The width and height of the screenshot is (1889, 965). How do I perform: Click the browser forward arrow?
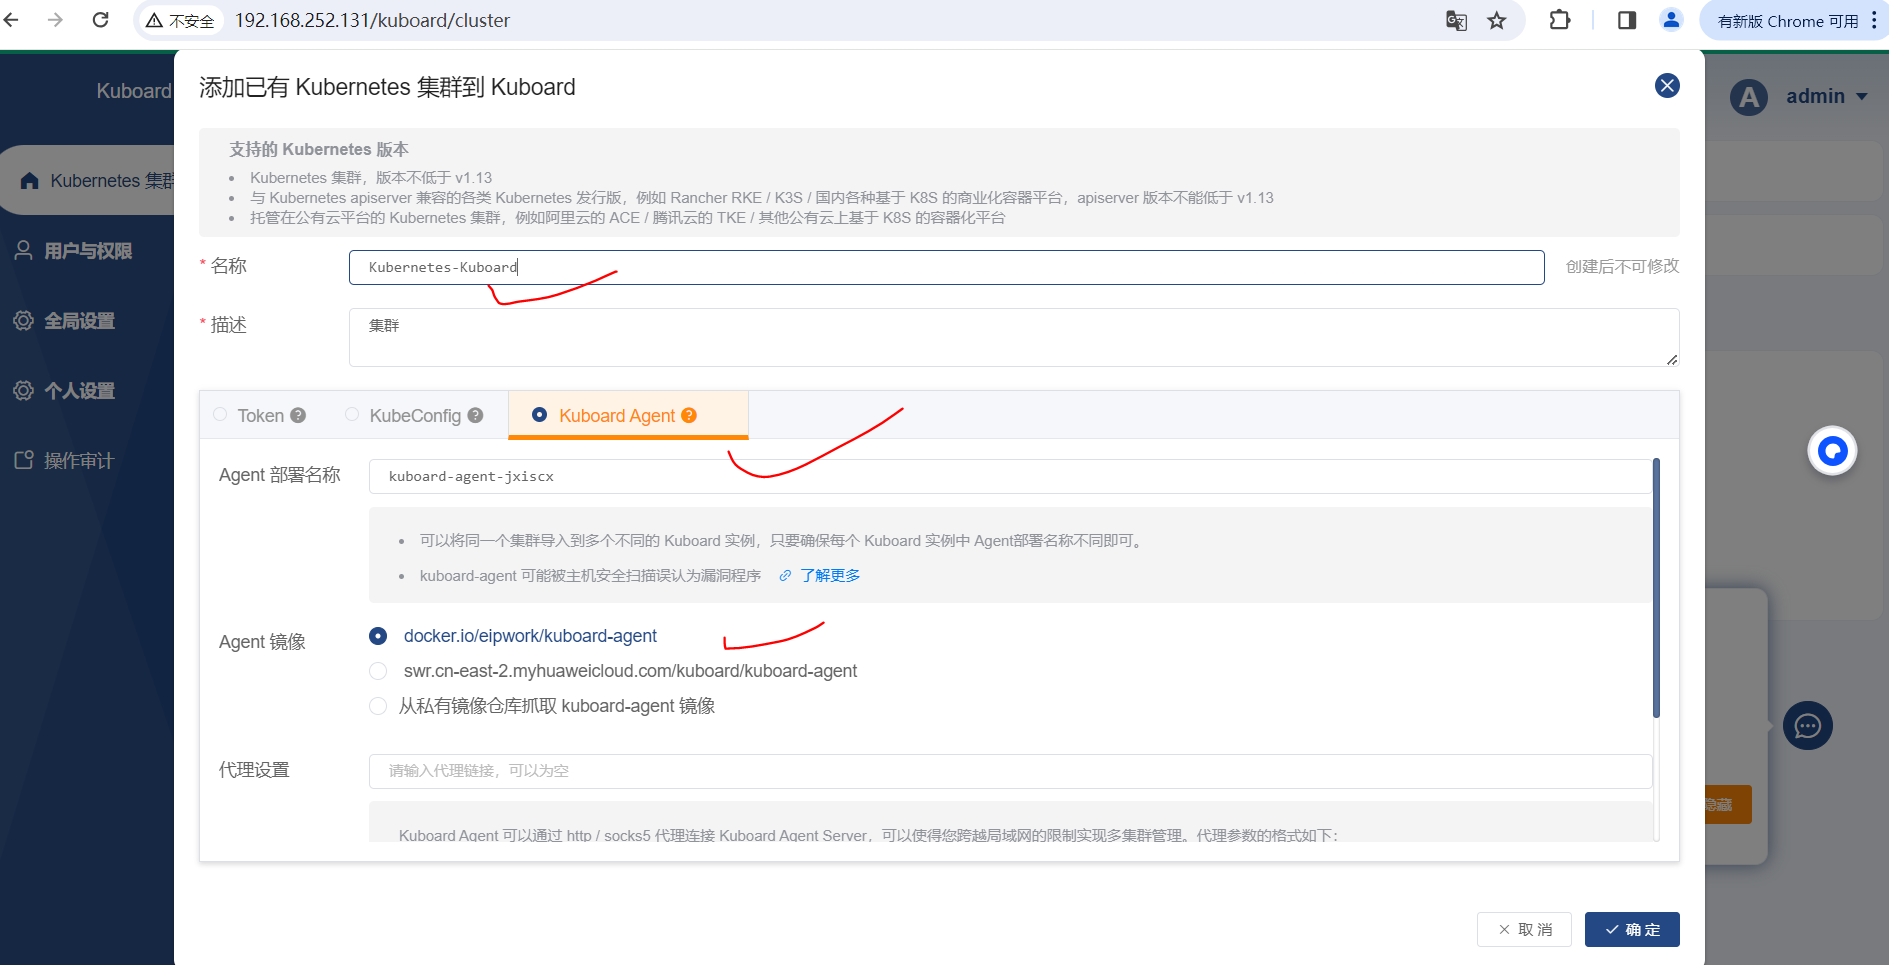point(55,20)
